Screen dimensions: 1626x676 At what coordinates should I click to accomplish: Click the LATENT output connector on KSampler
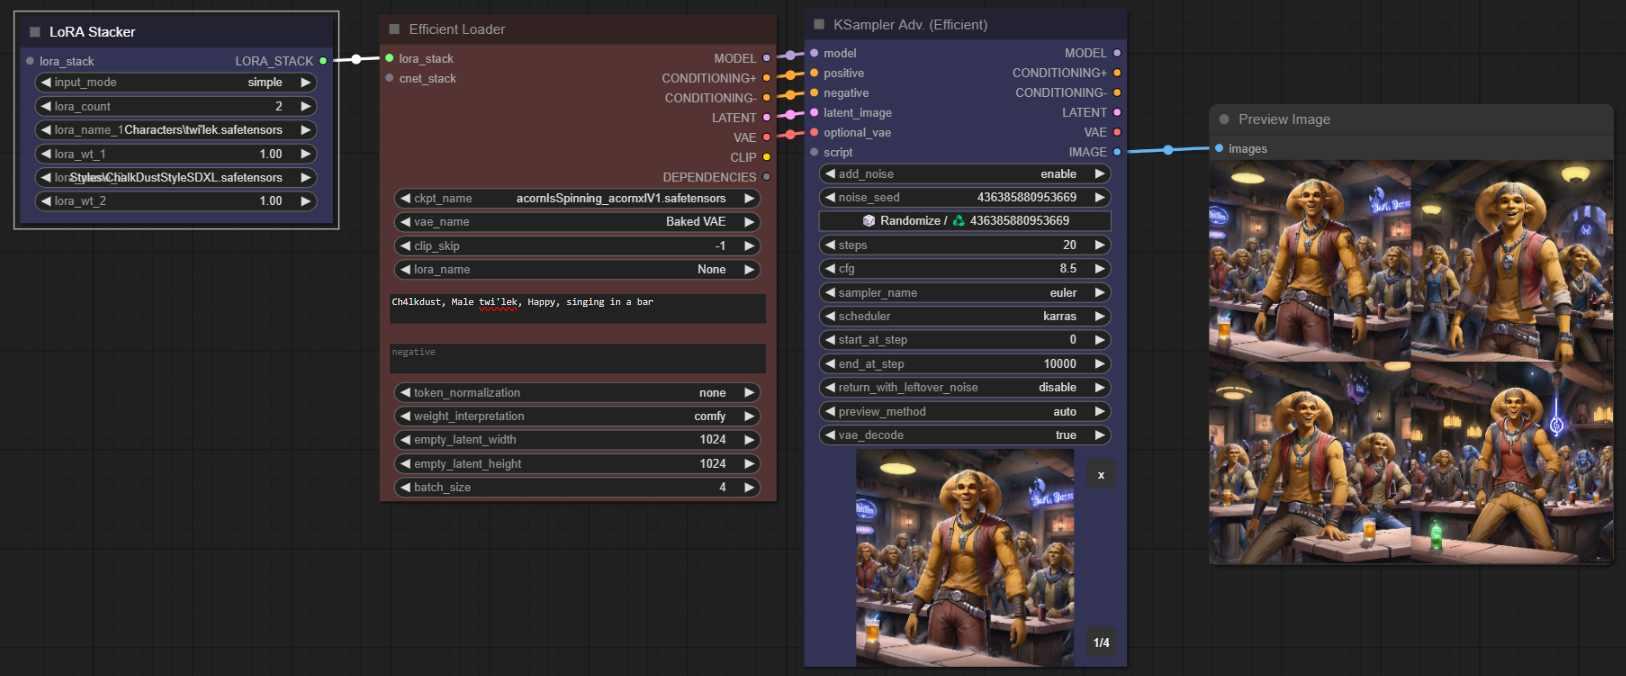click(1117, 112)
